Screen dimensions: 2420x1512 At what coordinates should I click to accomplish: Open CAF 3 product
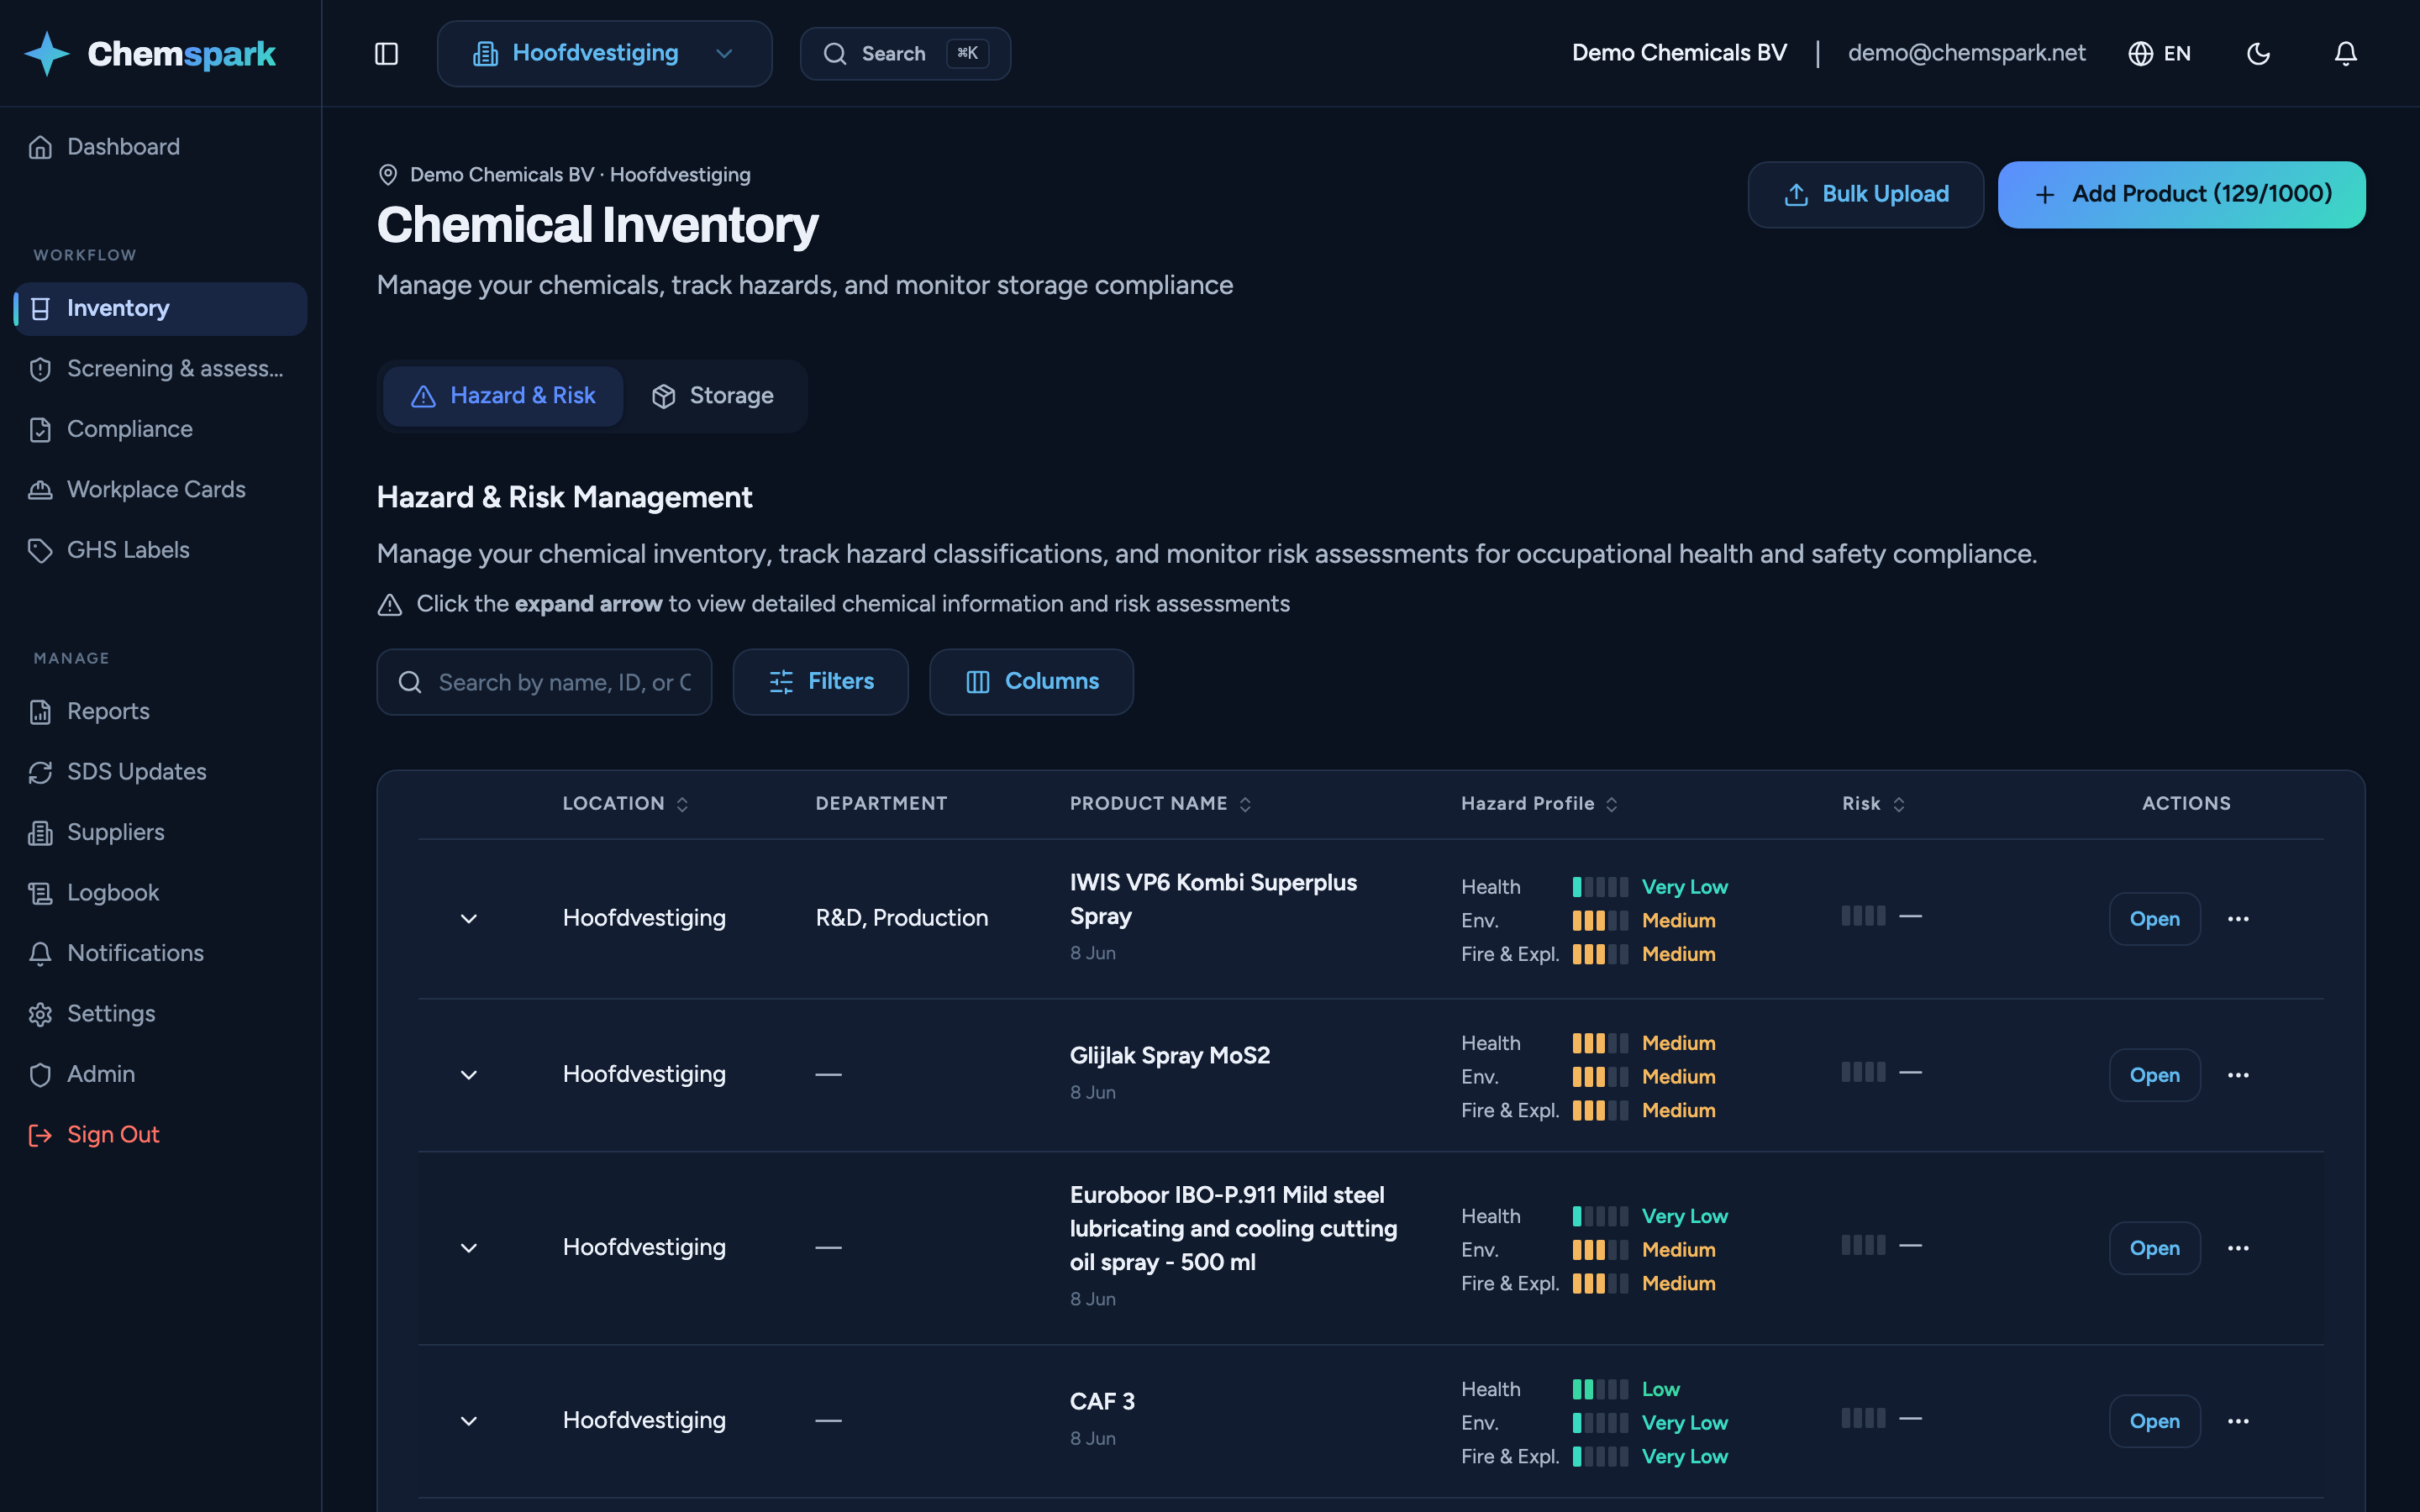(x=2154, y=1421)
